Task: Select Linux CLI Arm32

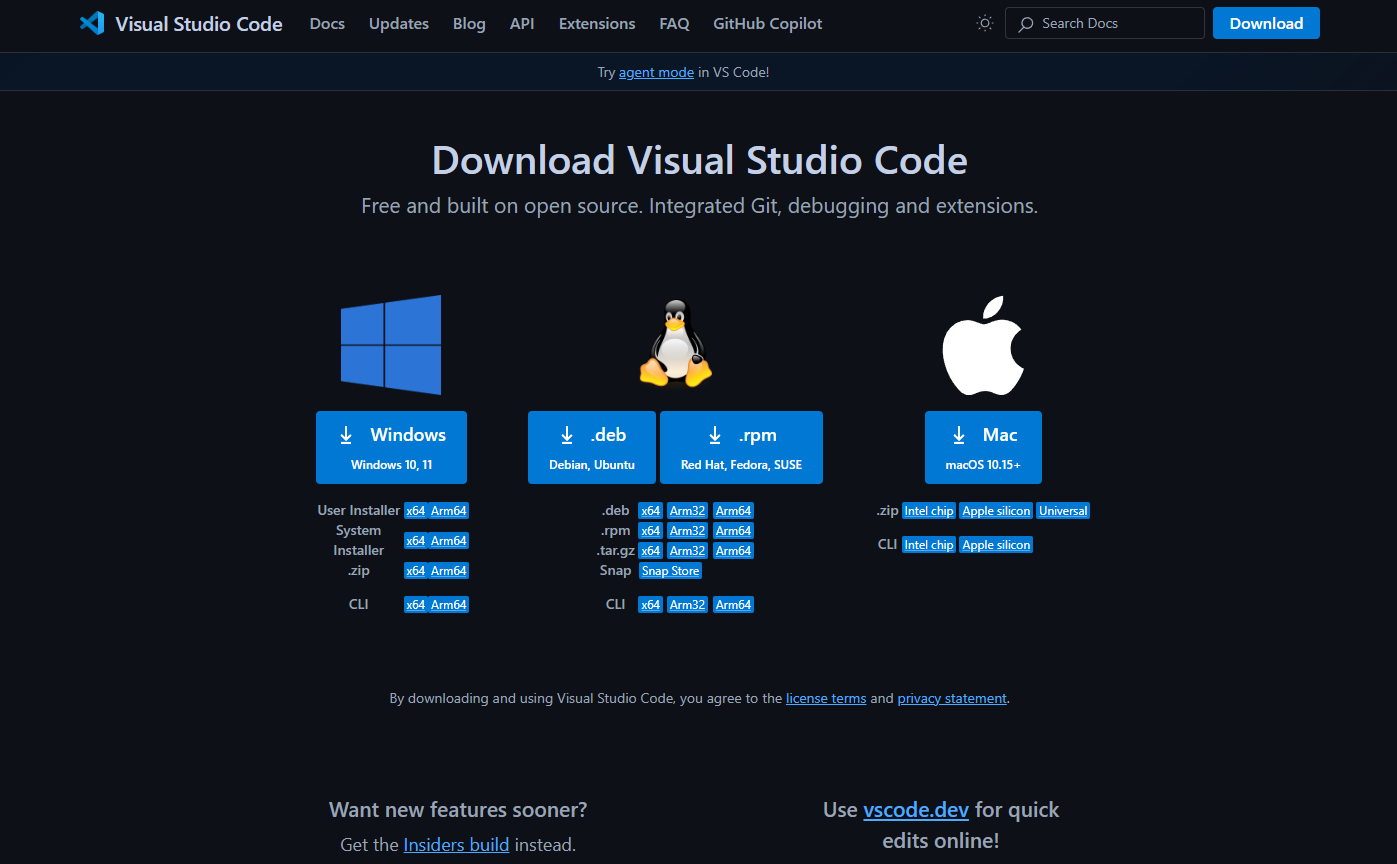Action: 688,605
